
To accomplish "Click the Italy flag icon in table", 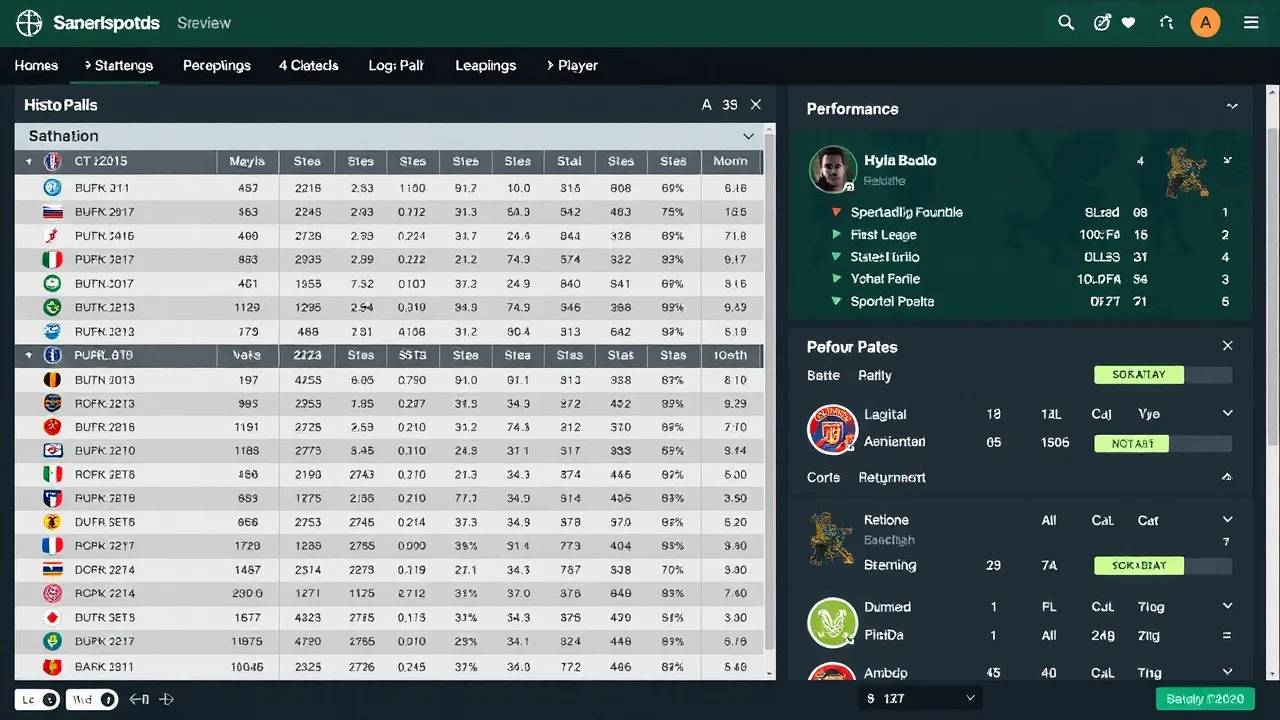I will click(x=53, y=259).
